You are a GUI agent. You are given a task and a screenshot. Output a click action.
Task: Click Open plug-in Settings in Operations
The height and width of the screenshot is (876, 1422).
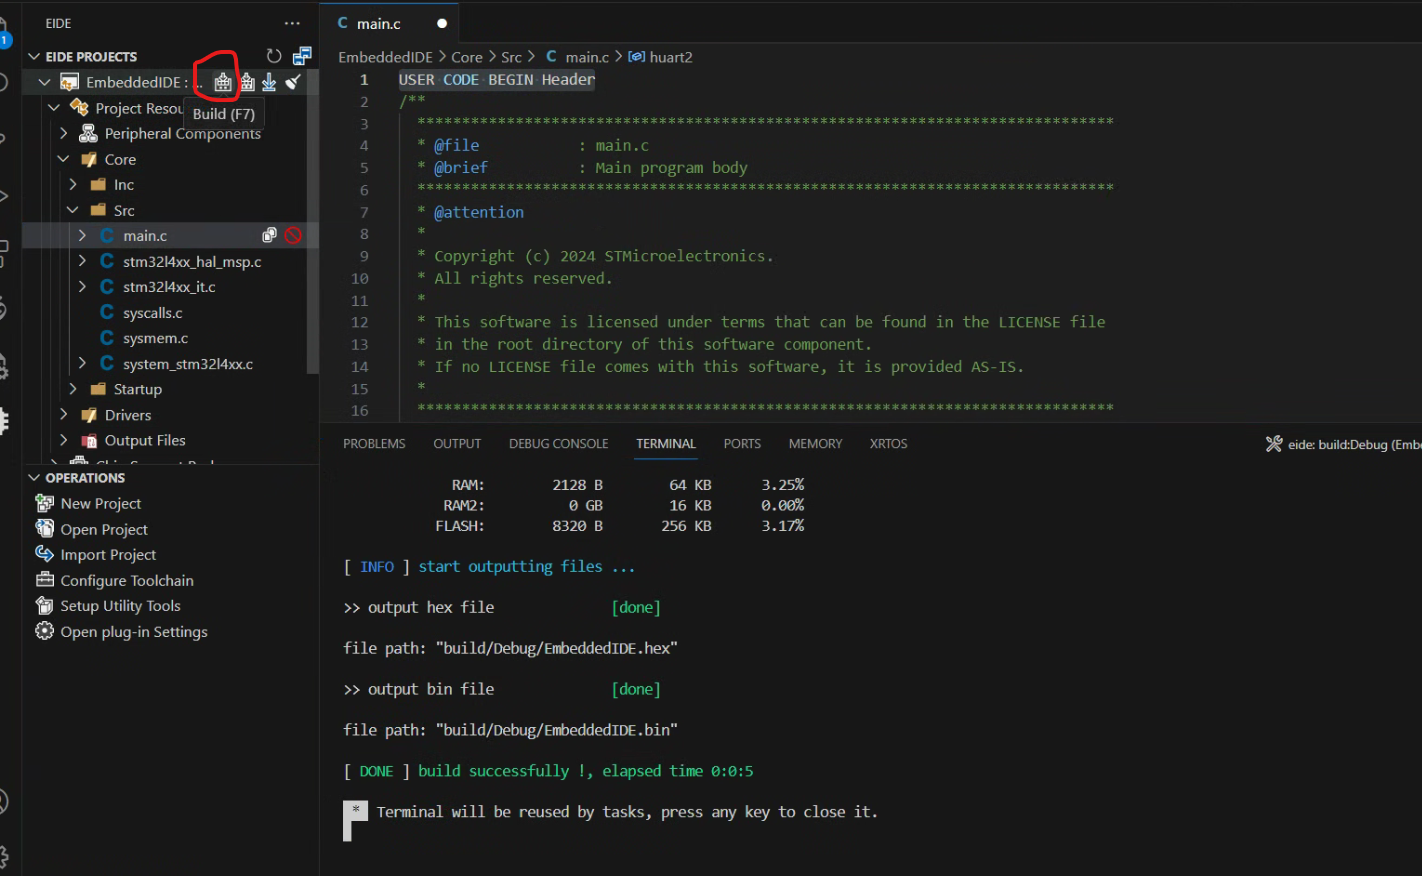pyautogui.click(x=134, y=632)
